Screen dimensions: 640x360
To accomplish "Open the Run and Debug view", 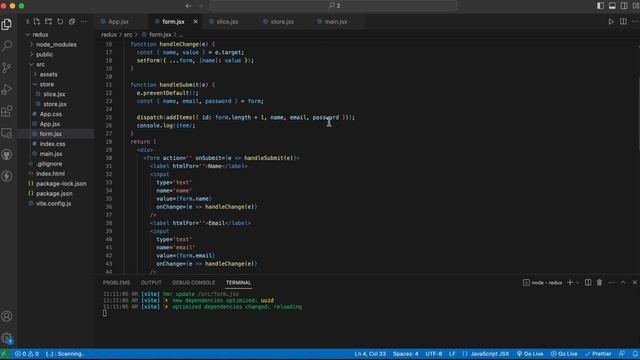I will pos(7,89).
